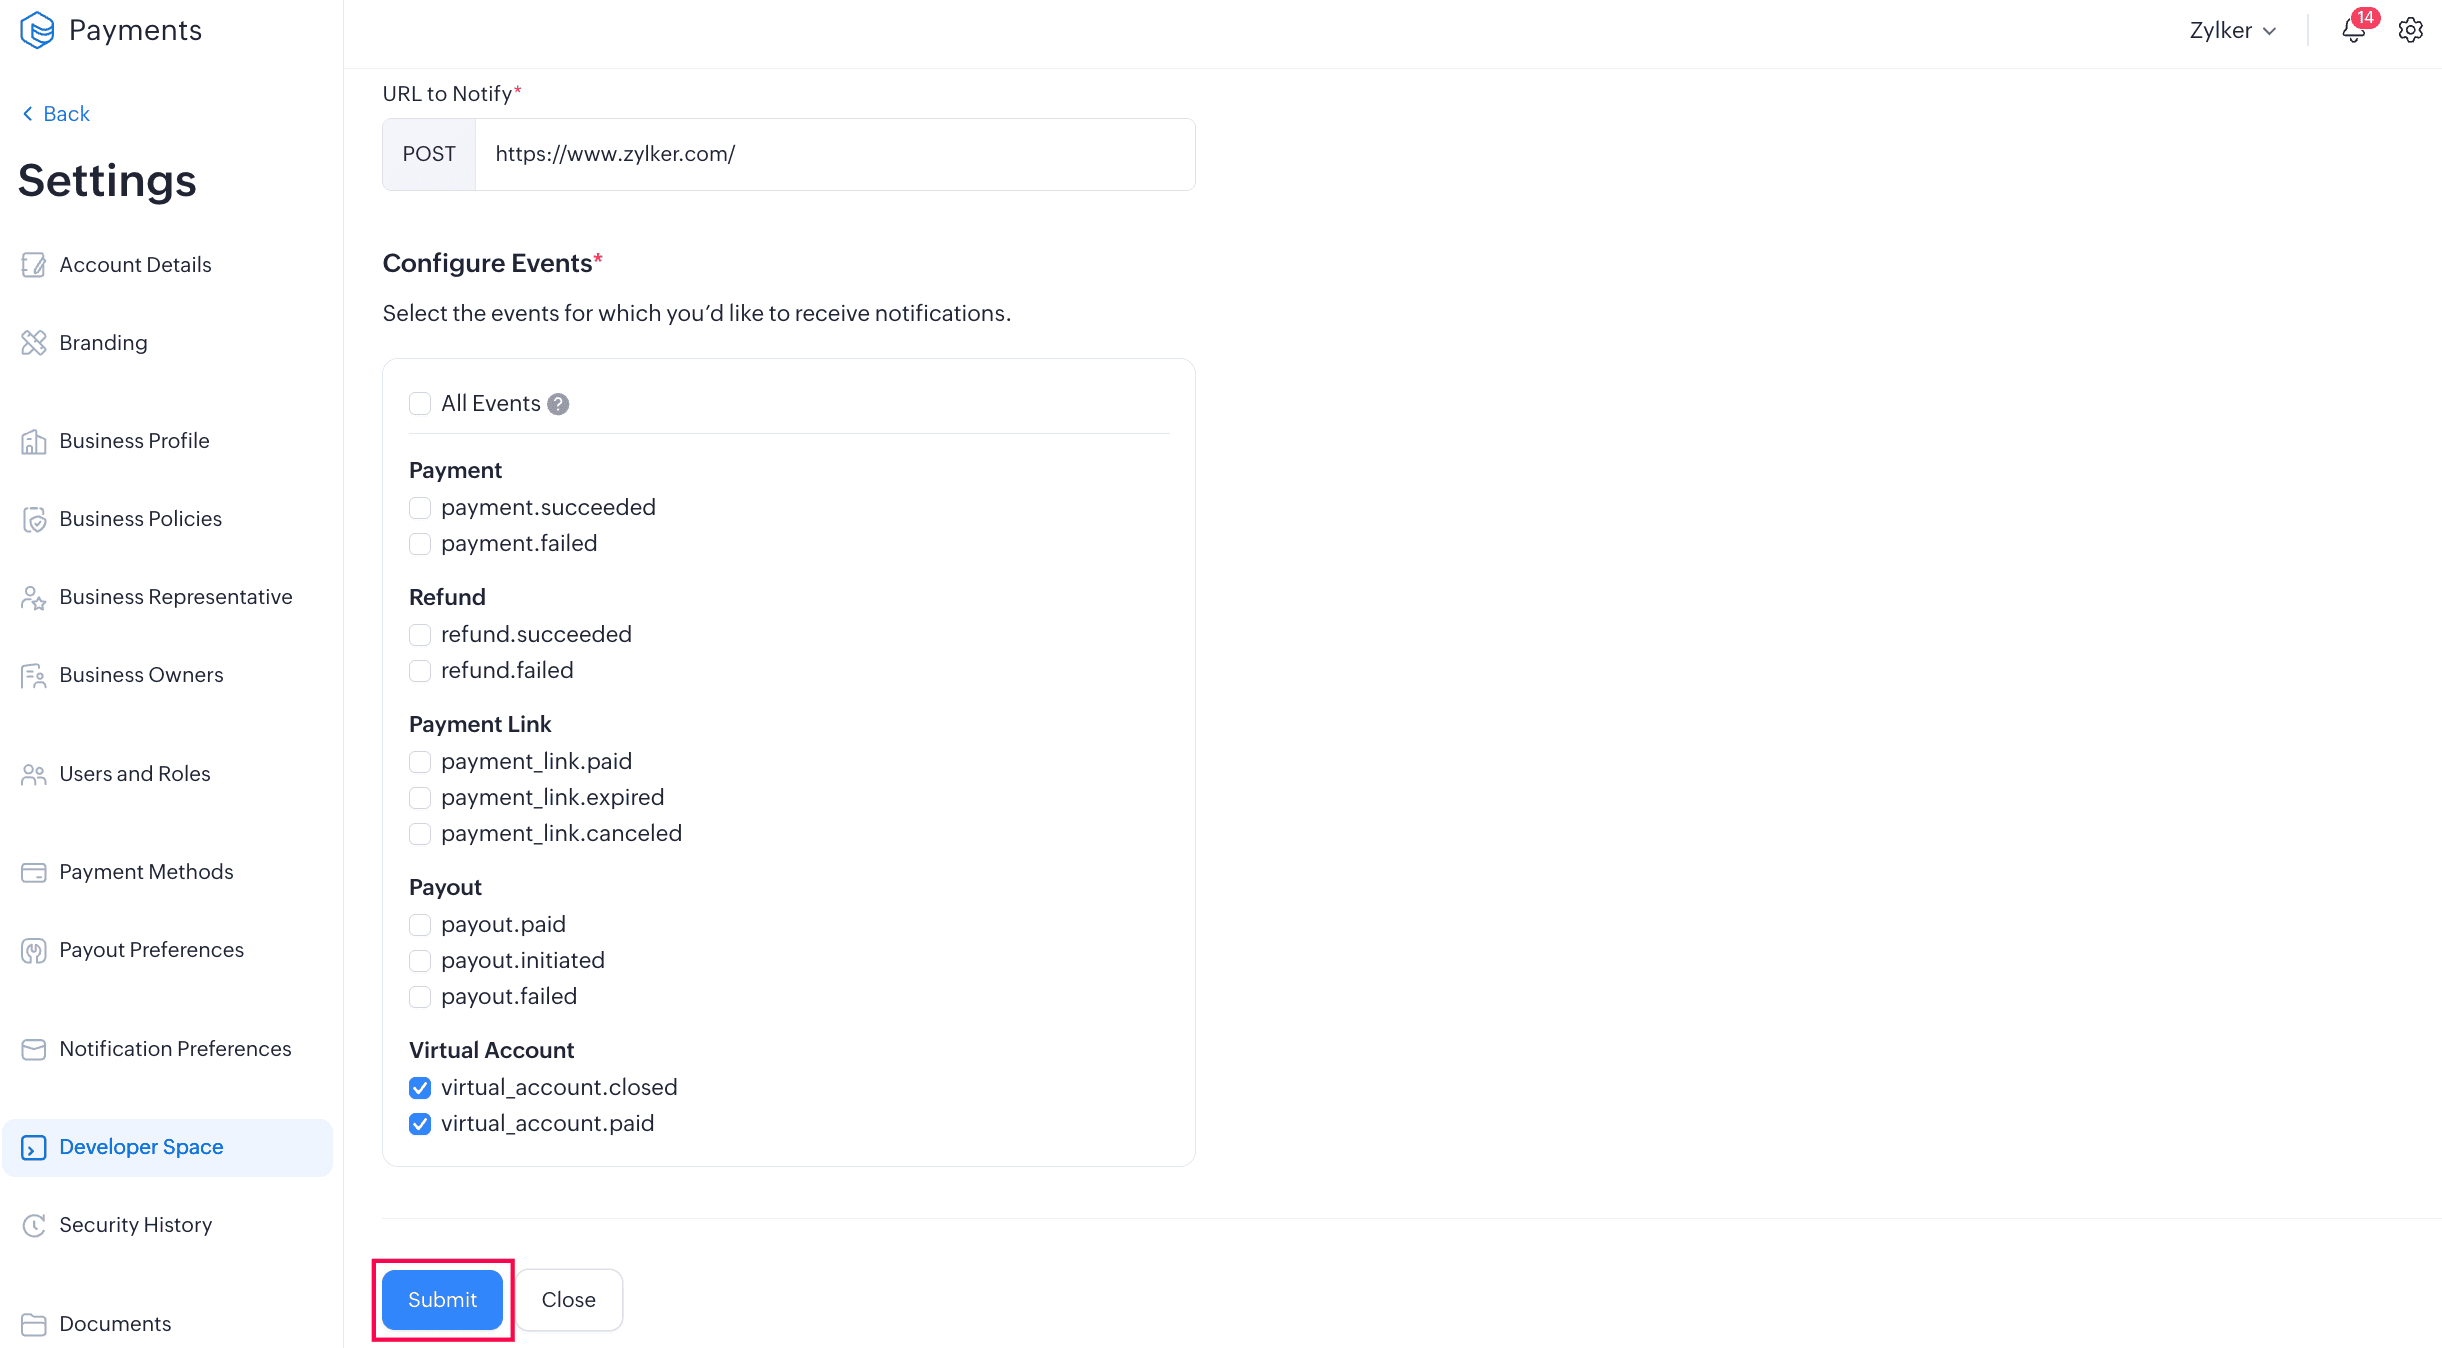Enable the All Events checkbox
2442x1348 pixels.
click(420, 404)
